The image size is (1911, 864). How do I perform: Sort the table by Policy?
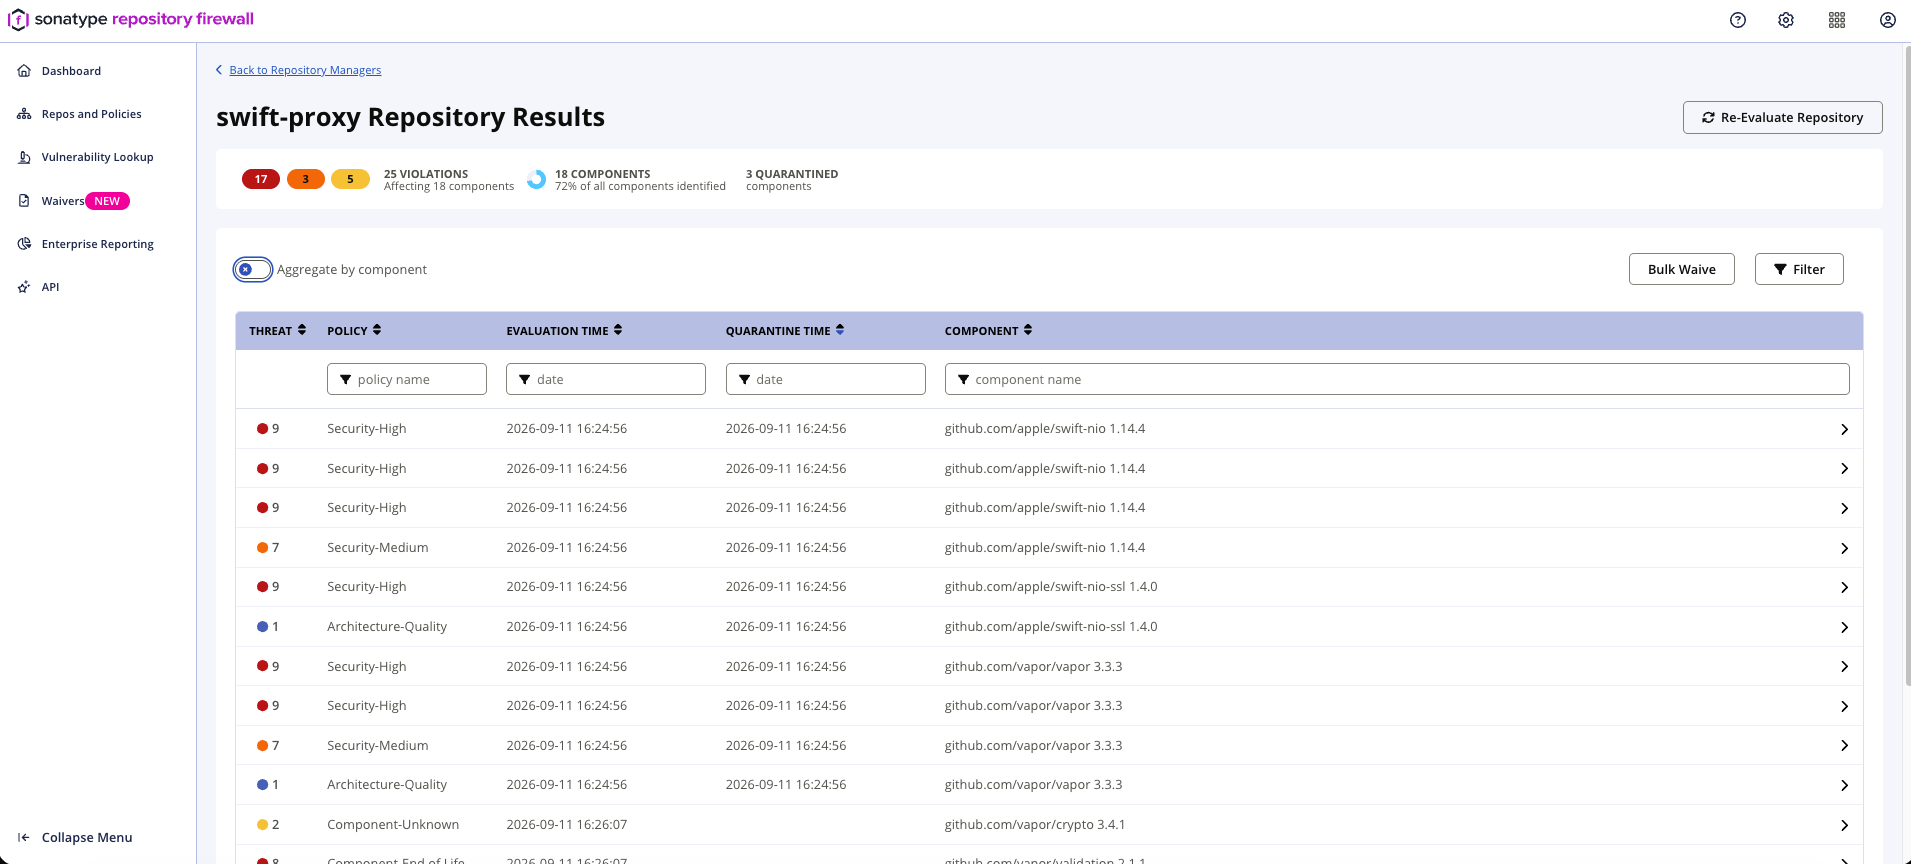(354, 331)
